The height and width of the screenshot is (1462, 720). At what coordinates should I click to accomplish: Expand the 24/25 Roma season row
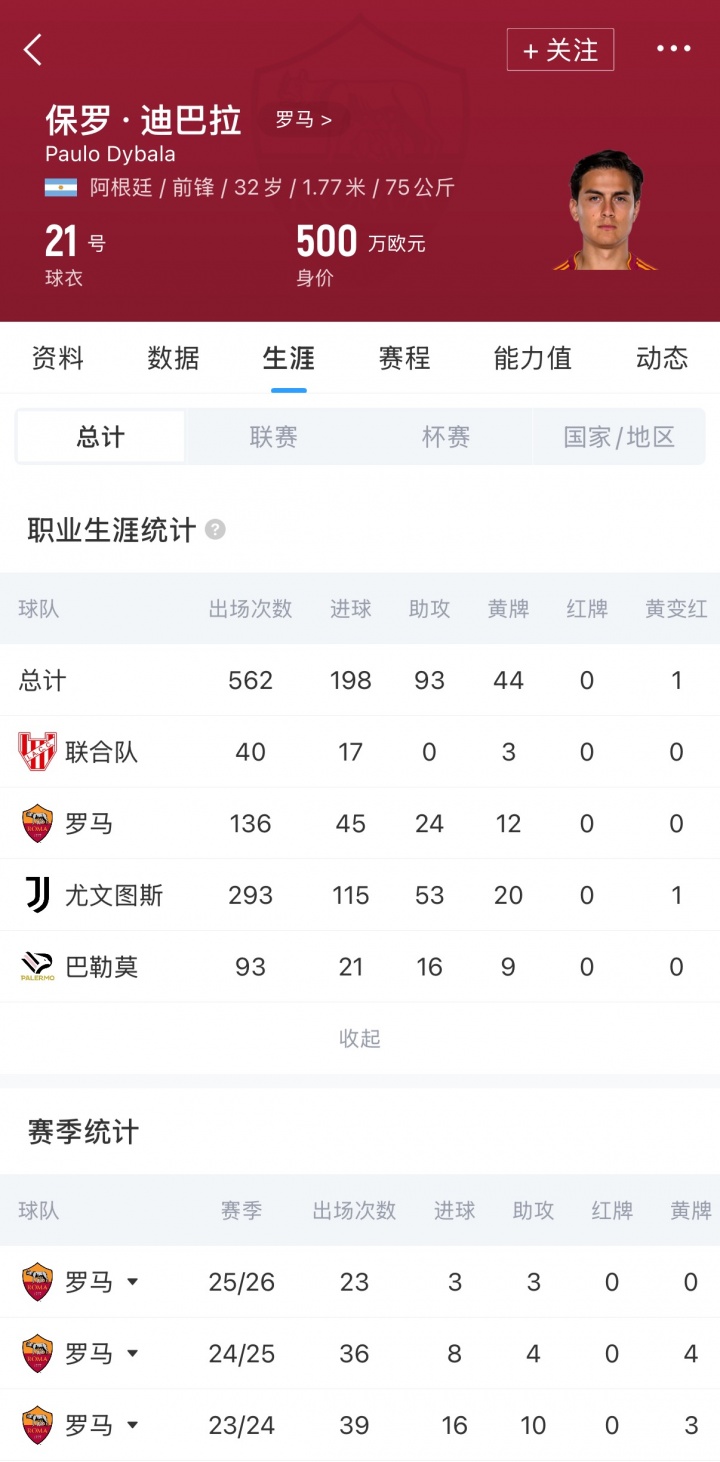click(132, 1354)
